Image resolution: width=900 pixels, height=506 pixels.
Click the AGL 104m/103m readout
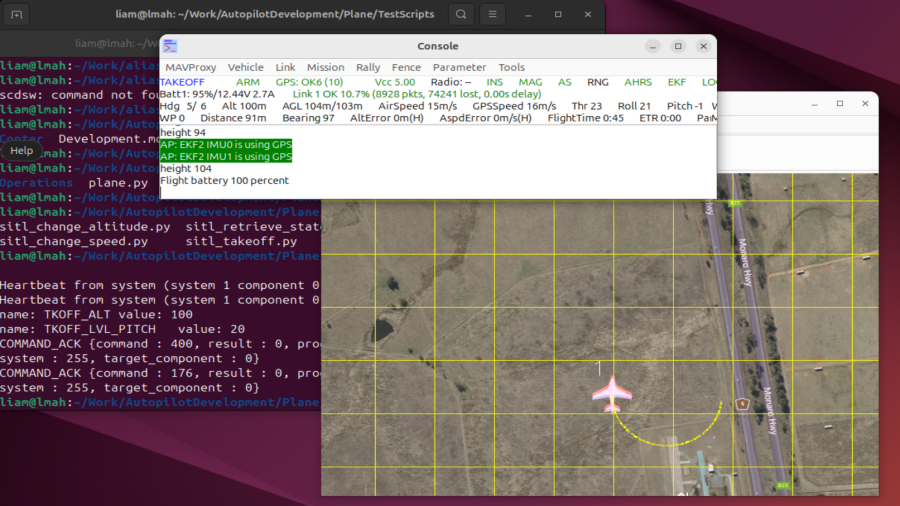[322, 106]
